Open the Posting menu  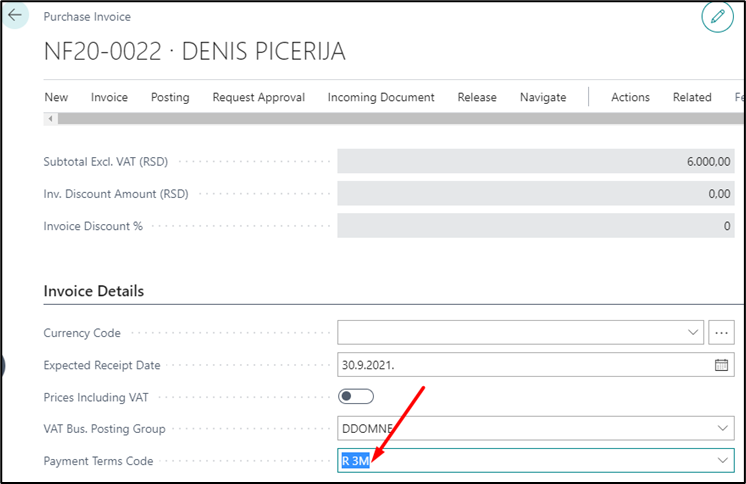[x=170, y=97]
